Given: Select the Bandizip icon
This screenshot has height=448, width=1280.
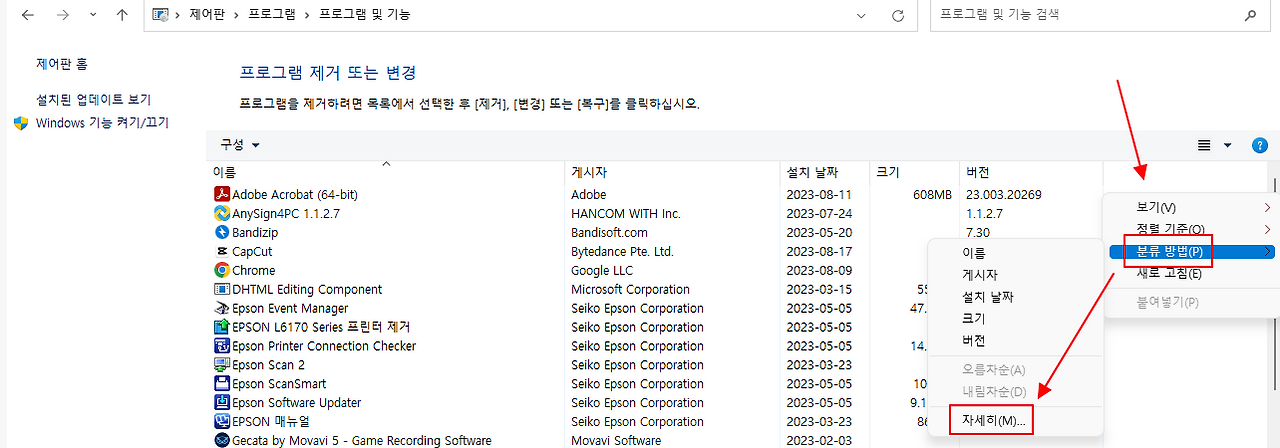Looking at the screenshot, I should [222, 232].
